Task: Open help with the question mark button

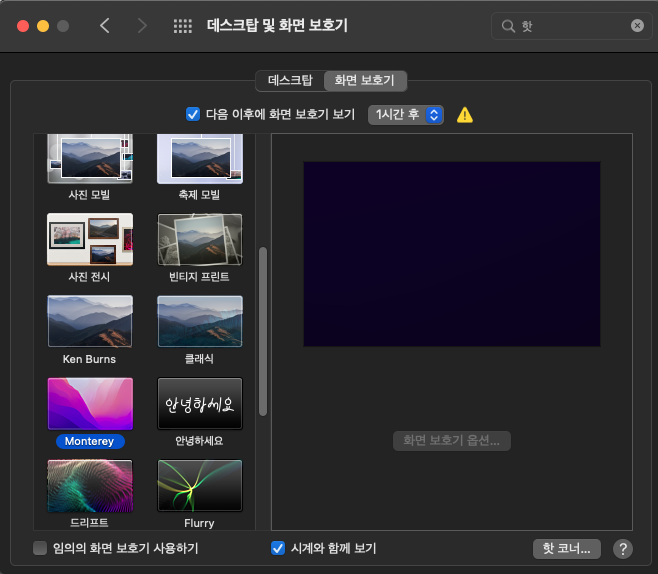Action: click(623, 548)
